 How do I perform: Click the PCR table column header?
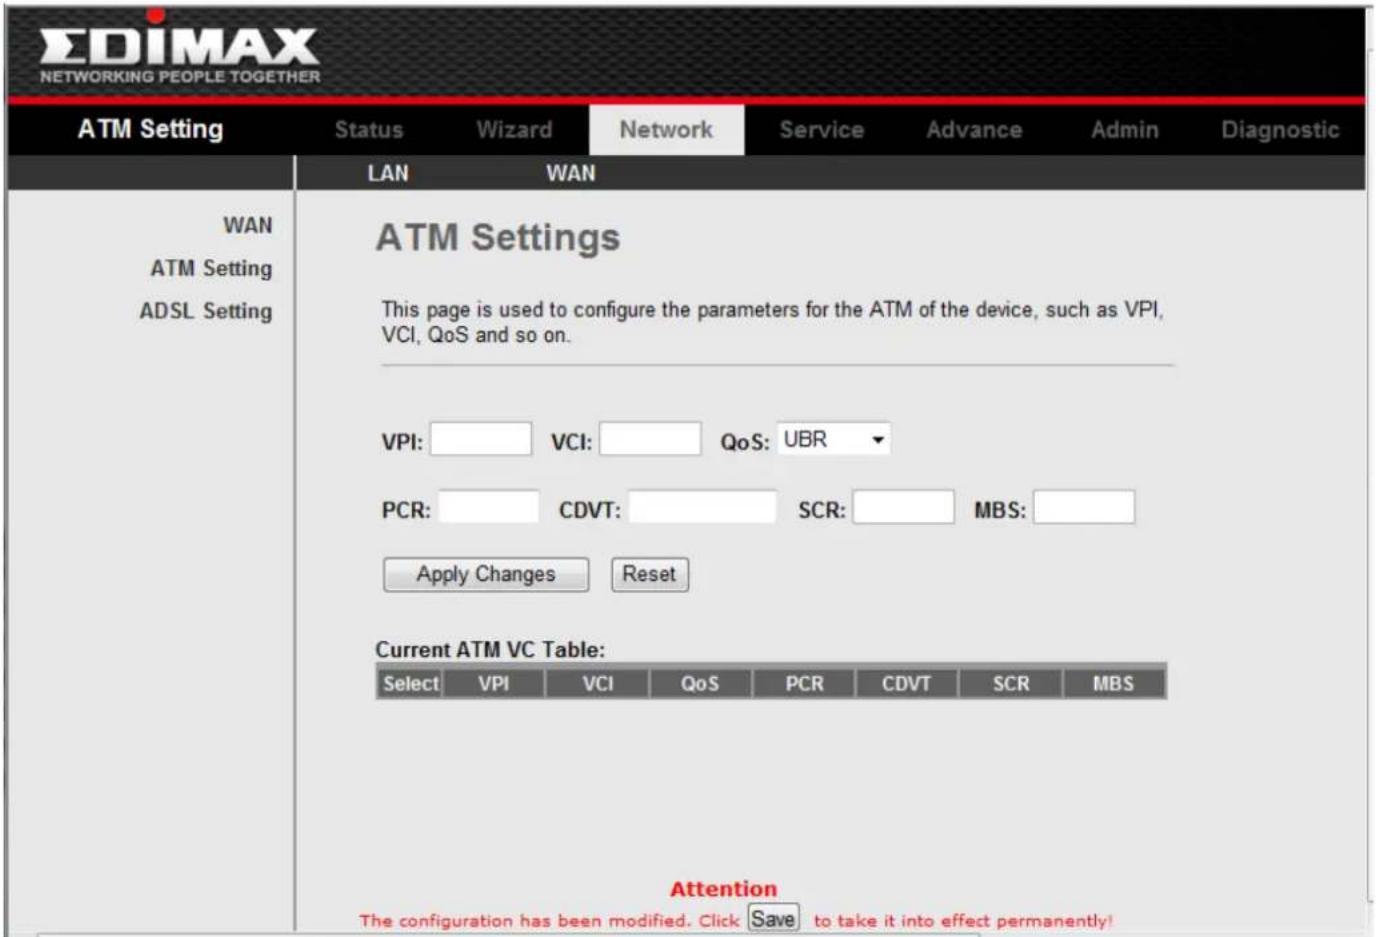pos(804,684)
